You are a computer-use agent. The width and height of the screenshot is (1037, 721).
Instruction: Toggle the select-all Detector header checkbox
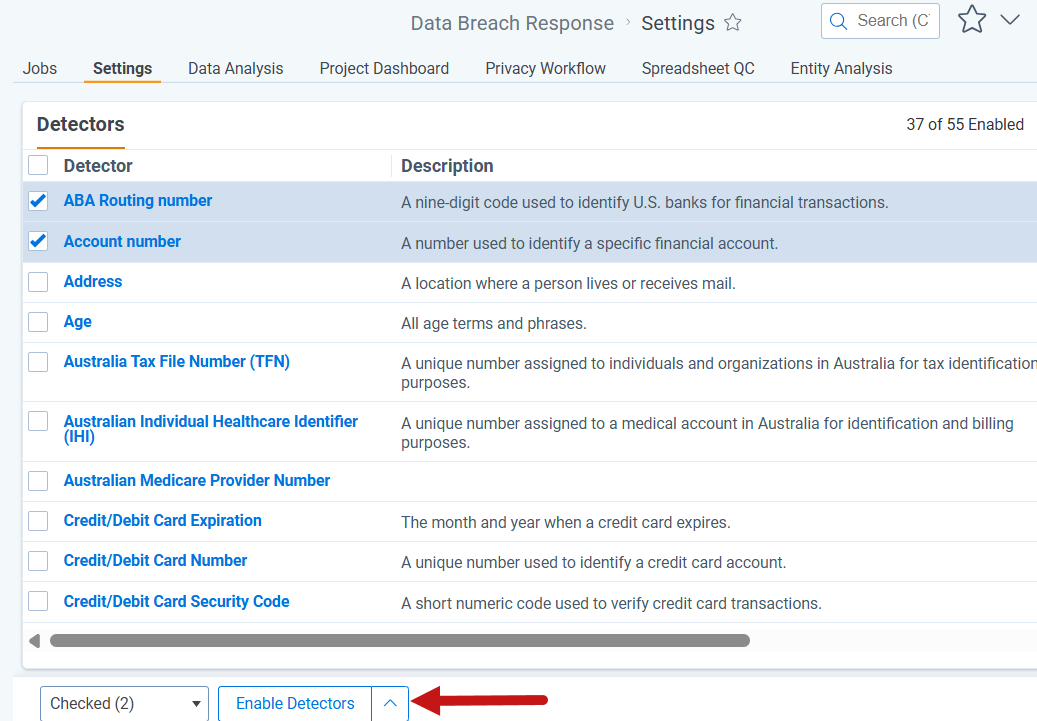point(38,165)
